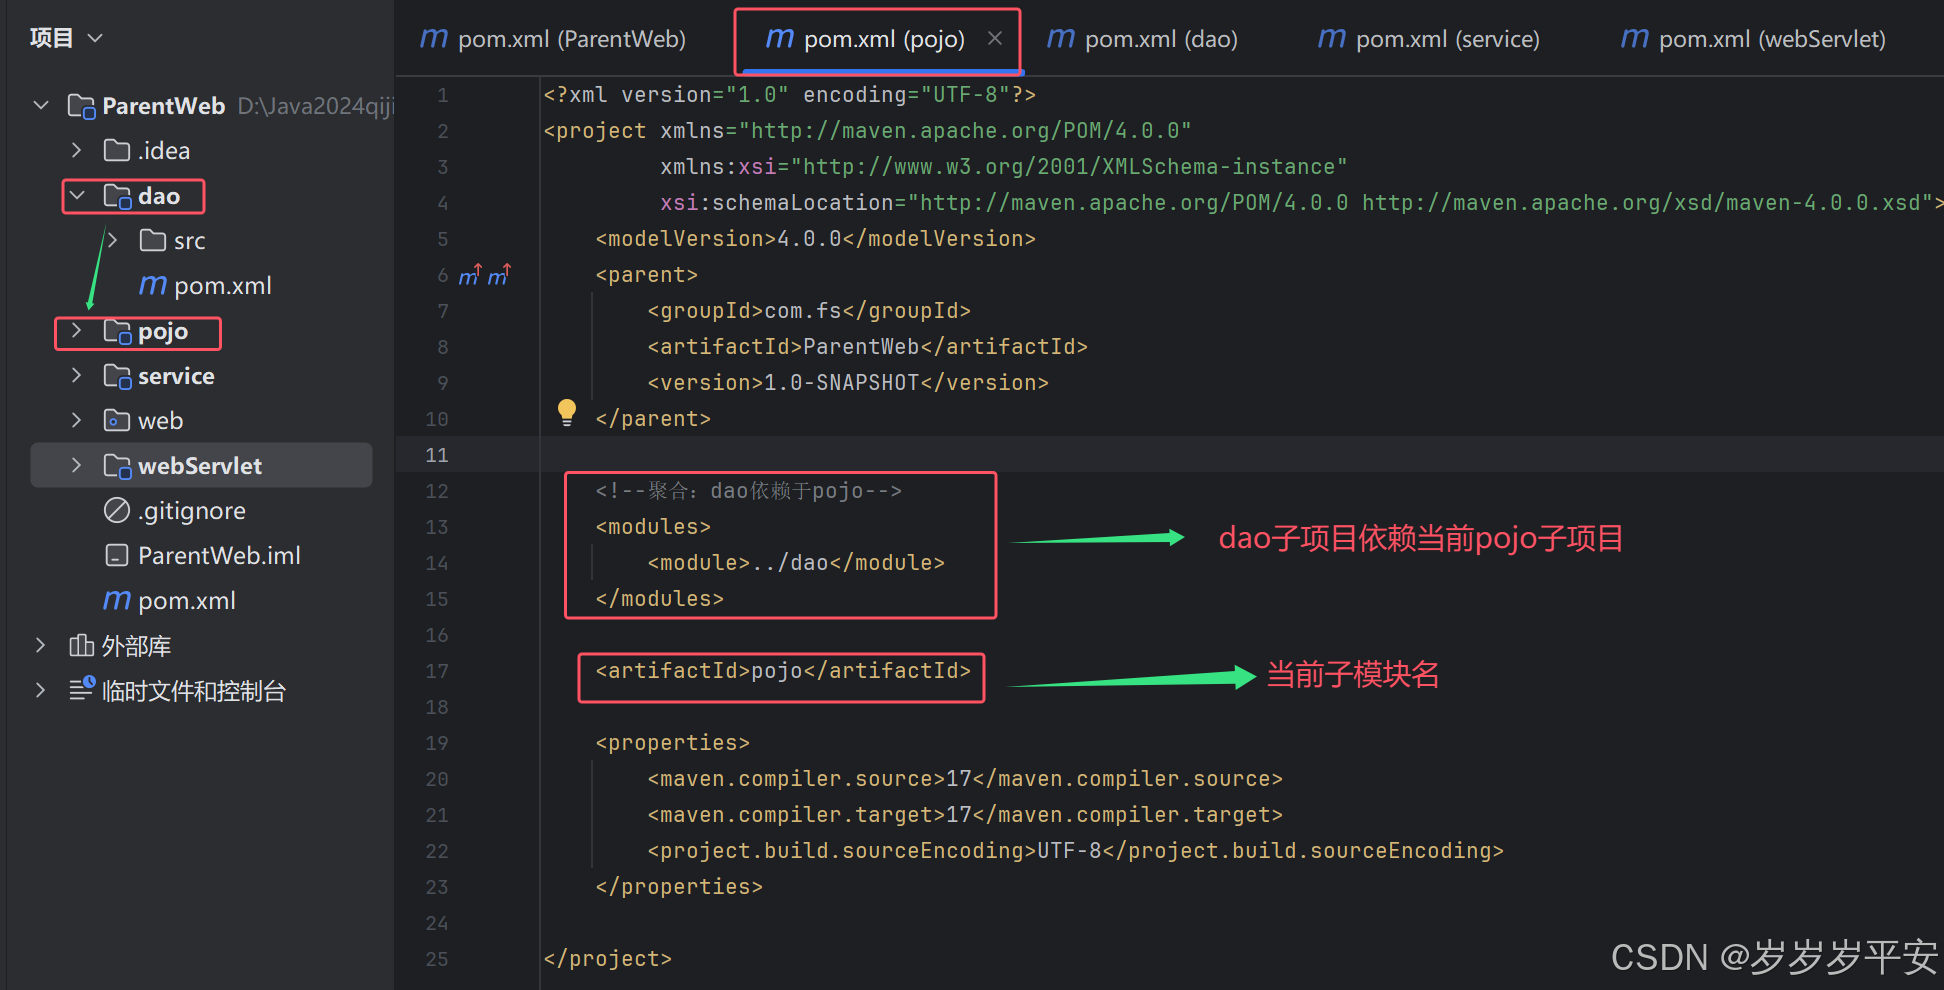Screen dimensions: 1944x990
Task: Click the first Maven gutter icon on line 6
Action: (x=470, y=274)
